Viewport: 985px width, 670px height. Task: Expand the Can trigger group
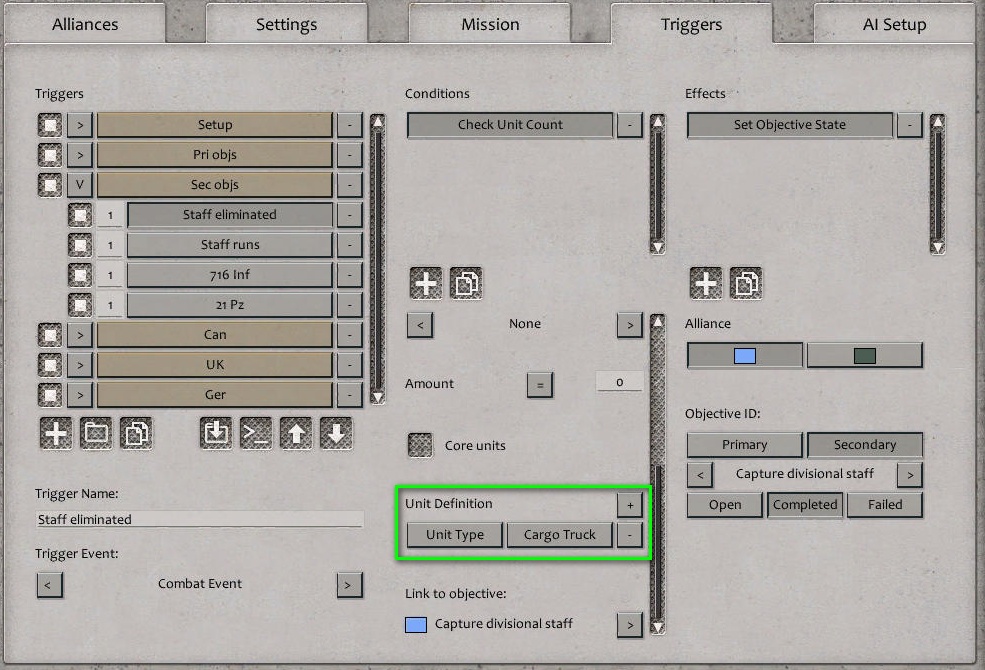point(80,335)
